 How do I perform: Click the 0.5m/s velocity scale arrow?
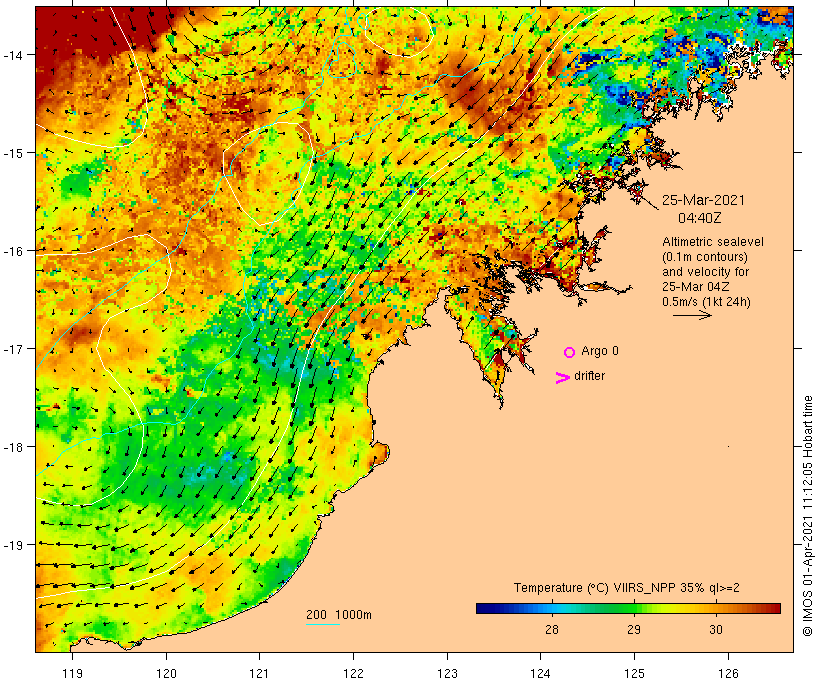click(x=692, y=315)
